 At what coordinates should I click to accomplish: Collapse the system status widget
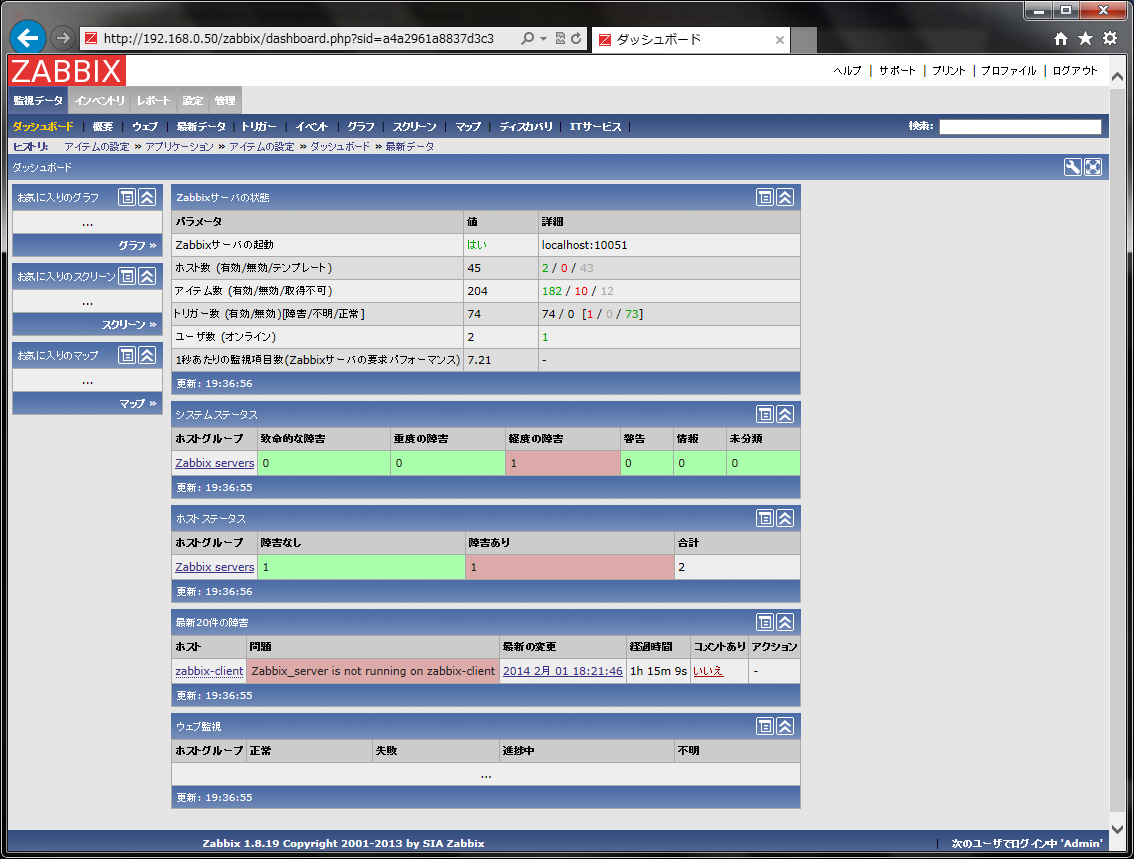(785, 414)
